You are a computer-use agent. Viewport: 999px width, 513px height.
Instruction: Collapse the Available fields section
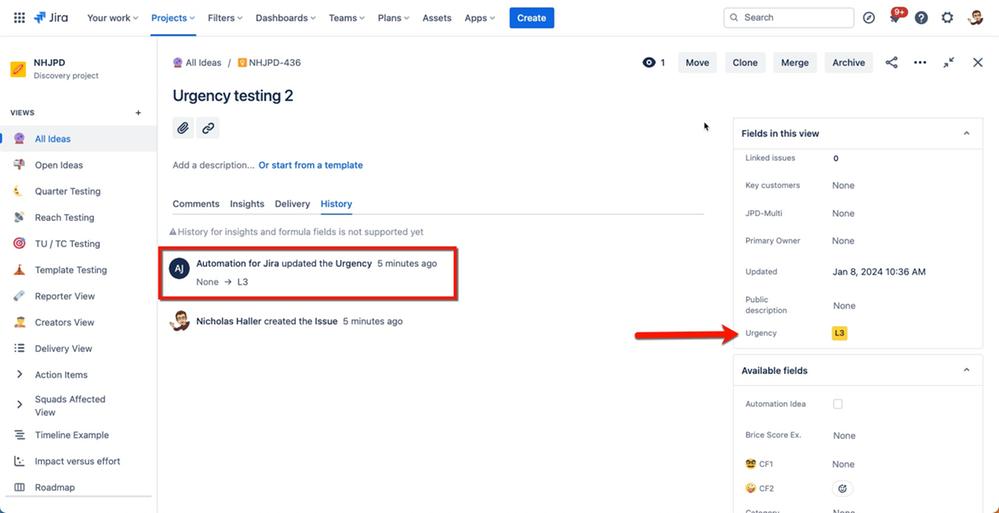pos(967,370)
